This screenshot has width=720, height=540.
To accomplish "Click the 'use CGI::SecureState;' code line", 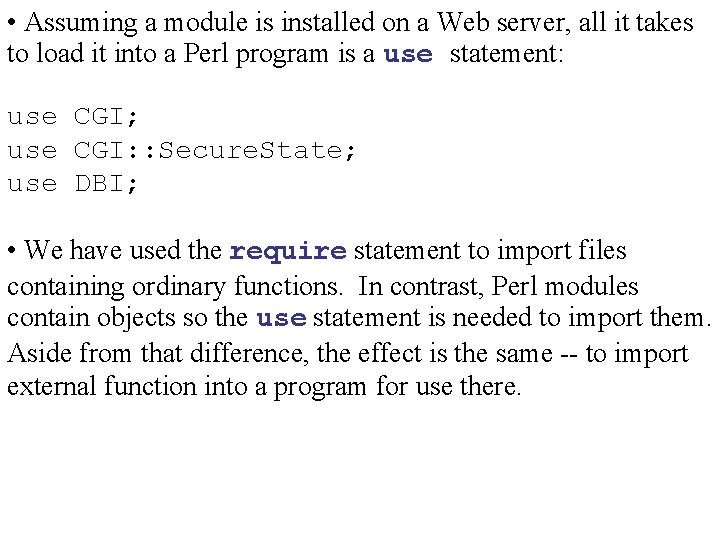I will tap(181, 150).
